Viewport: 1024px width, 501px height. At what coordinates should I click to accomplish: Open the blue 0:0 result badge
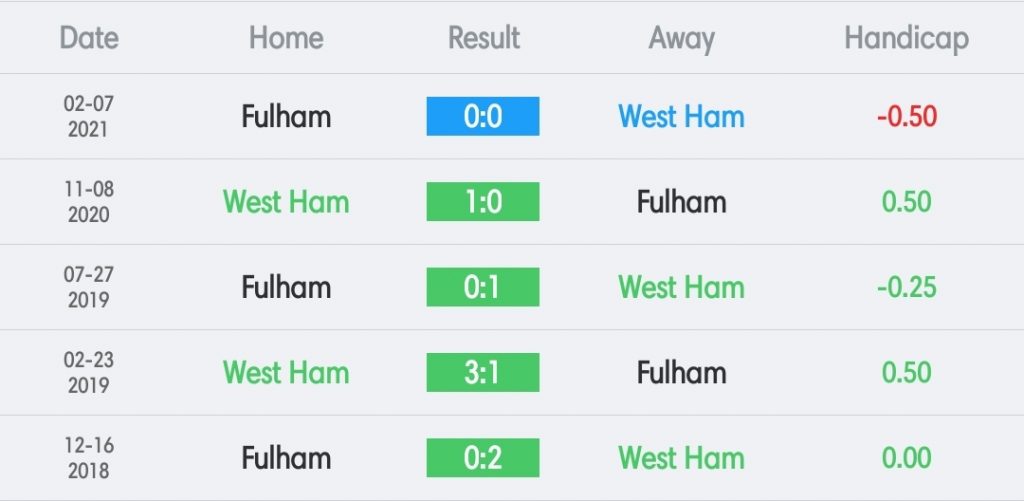(483, 116)
